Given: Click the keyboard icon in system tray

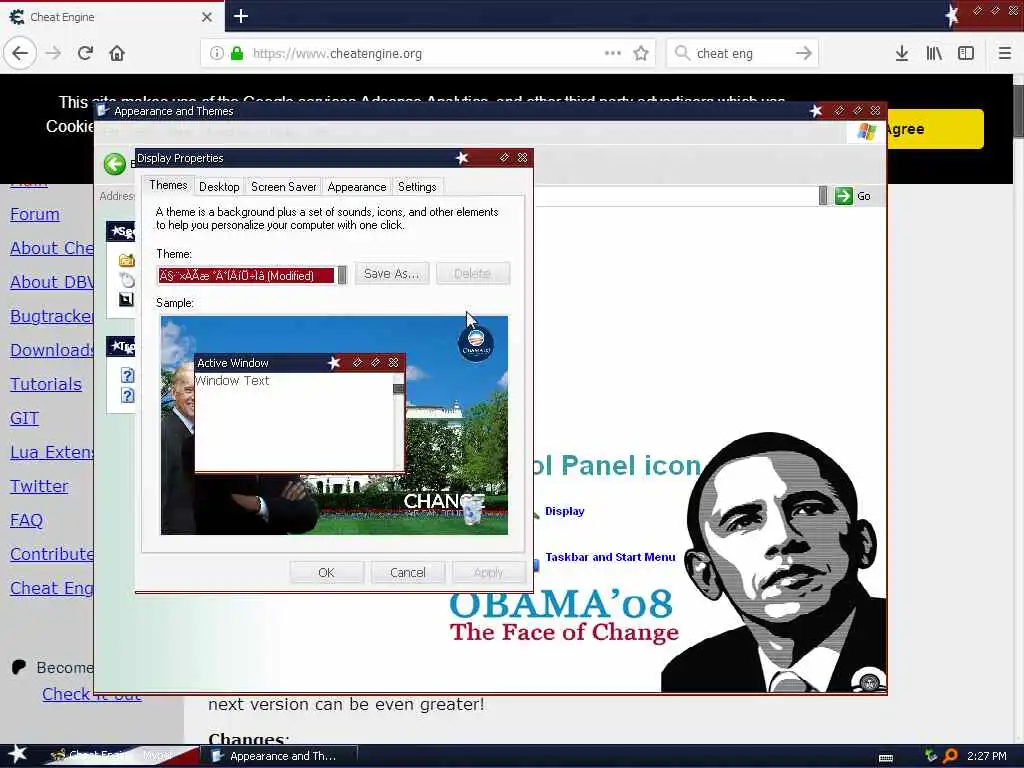Looking at the screenshot, I should pyautogui.click(x=886, y=757).
